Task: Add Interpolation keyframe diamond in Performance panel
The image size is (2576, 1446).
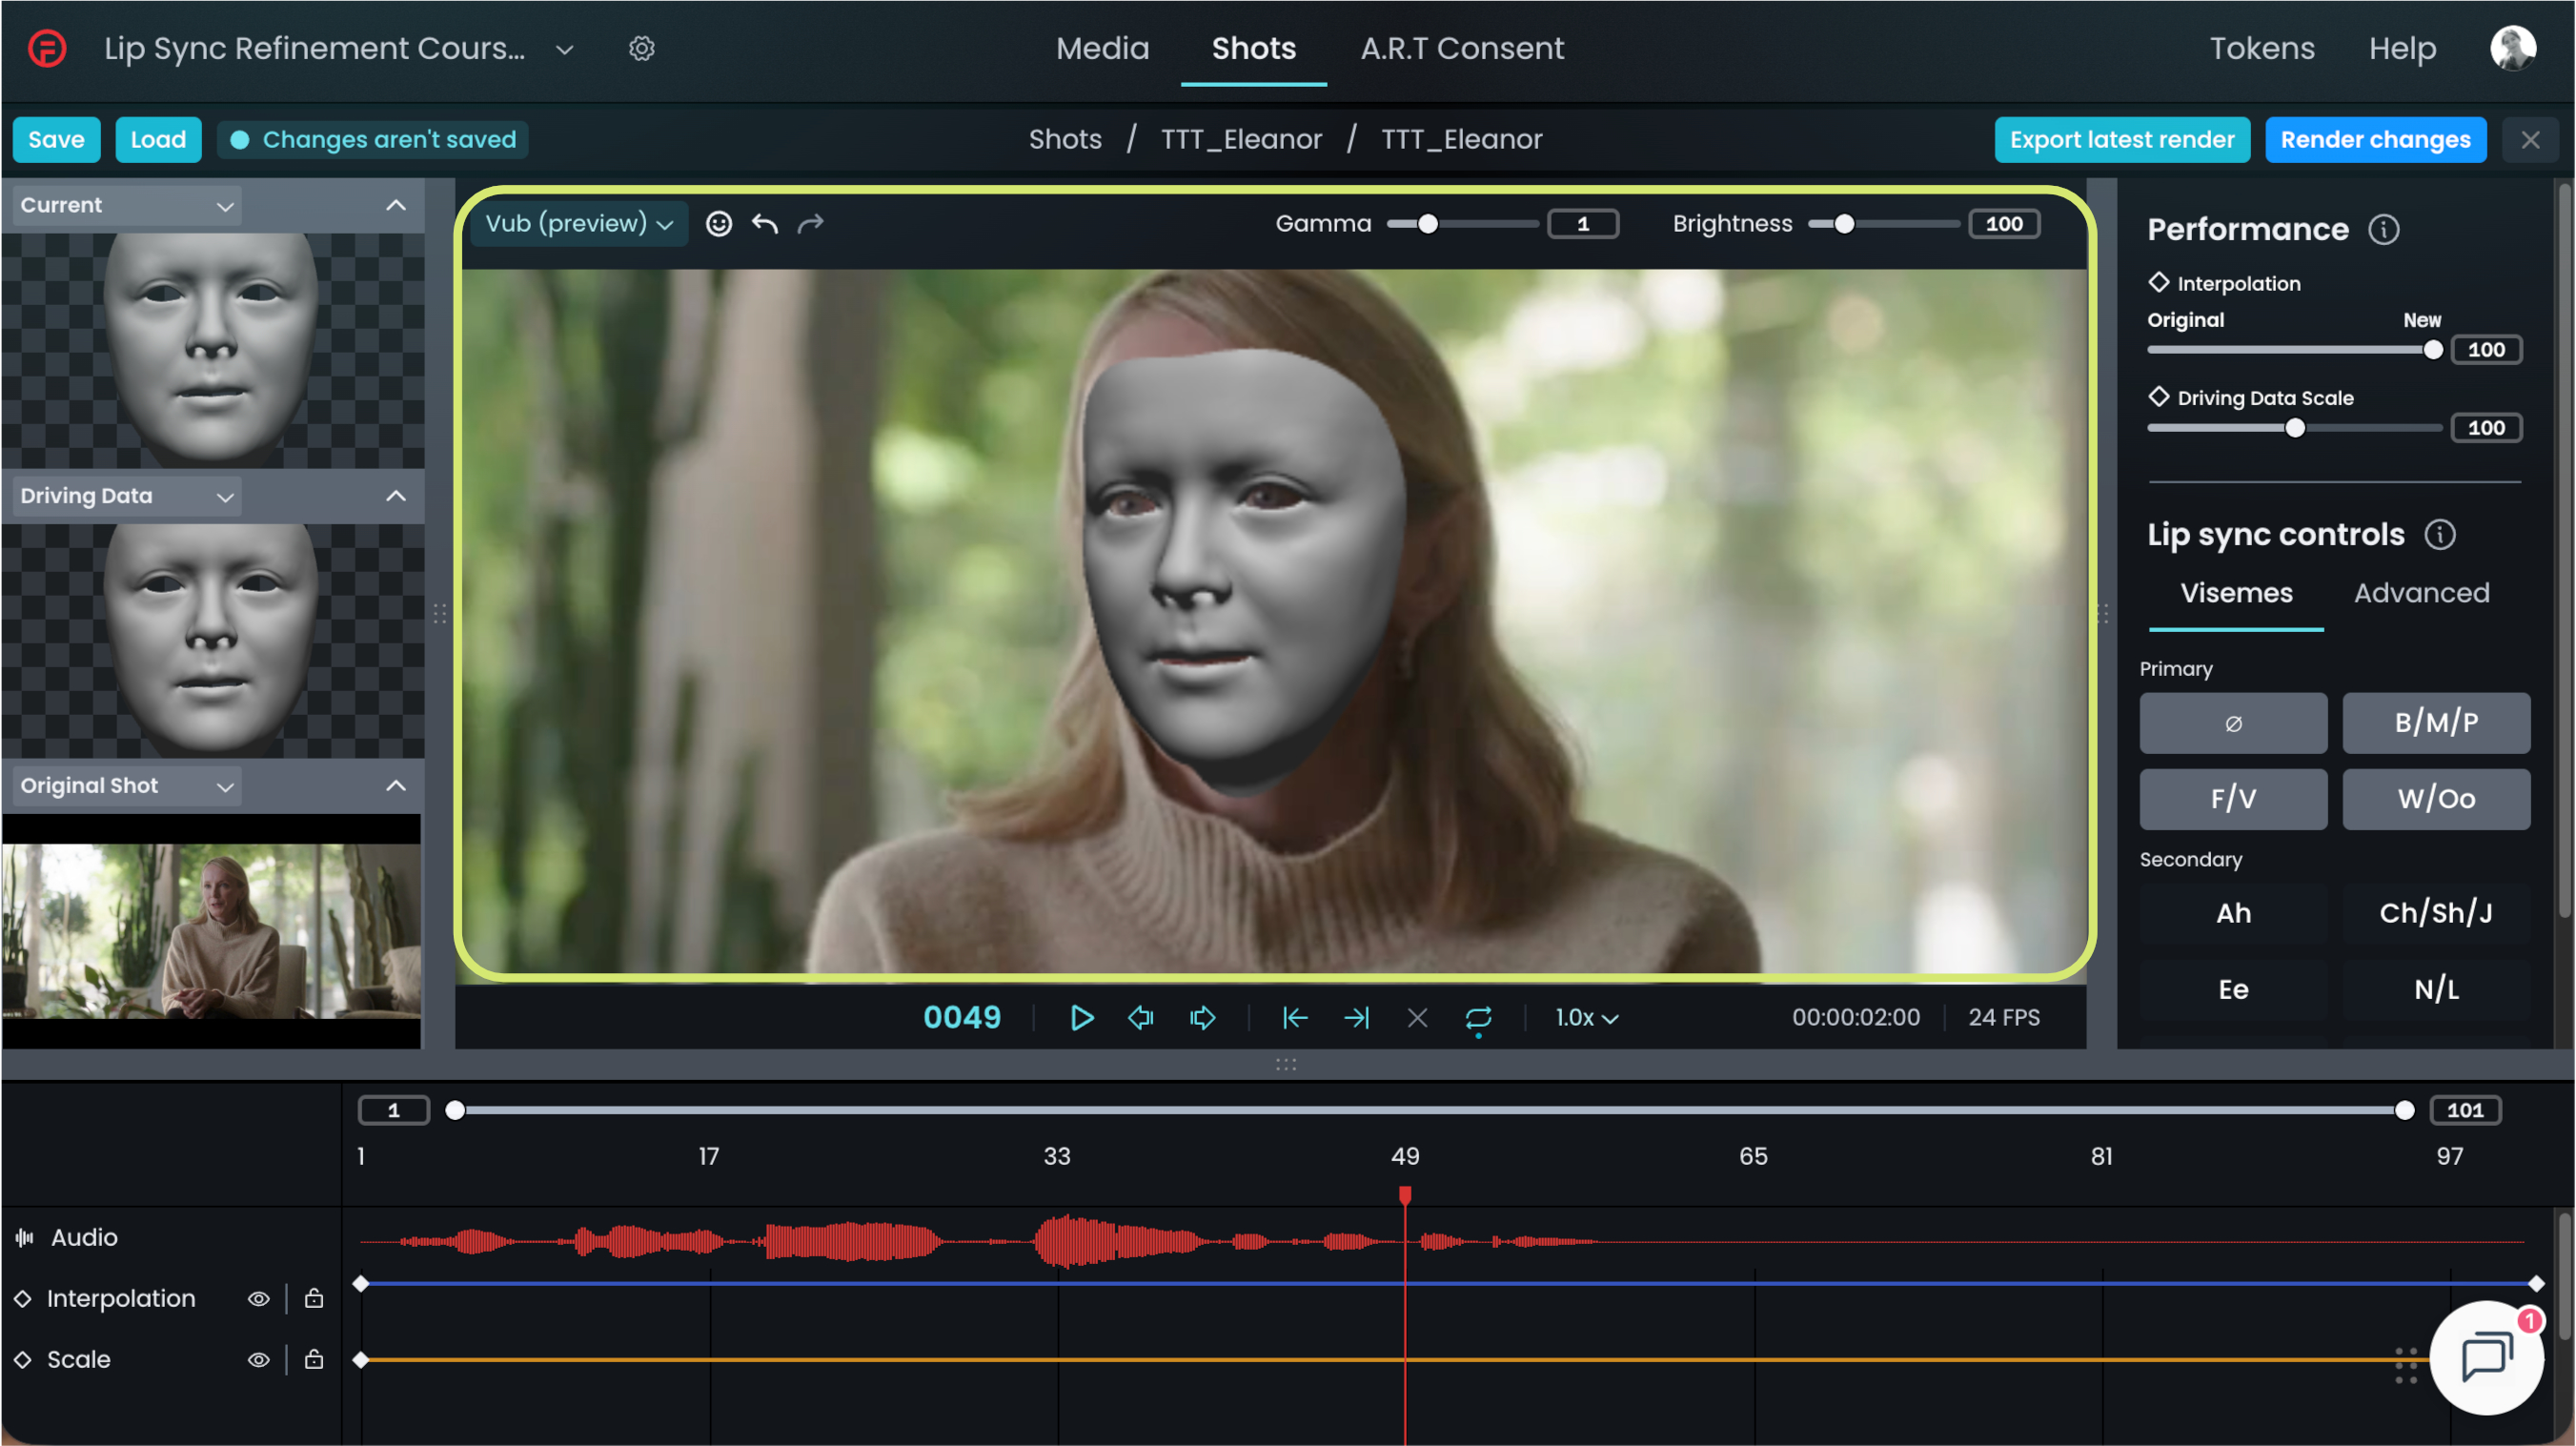Action: coord(2159,283)
